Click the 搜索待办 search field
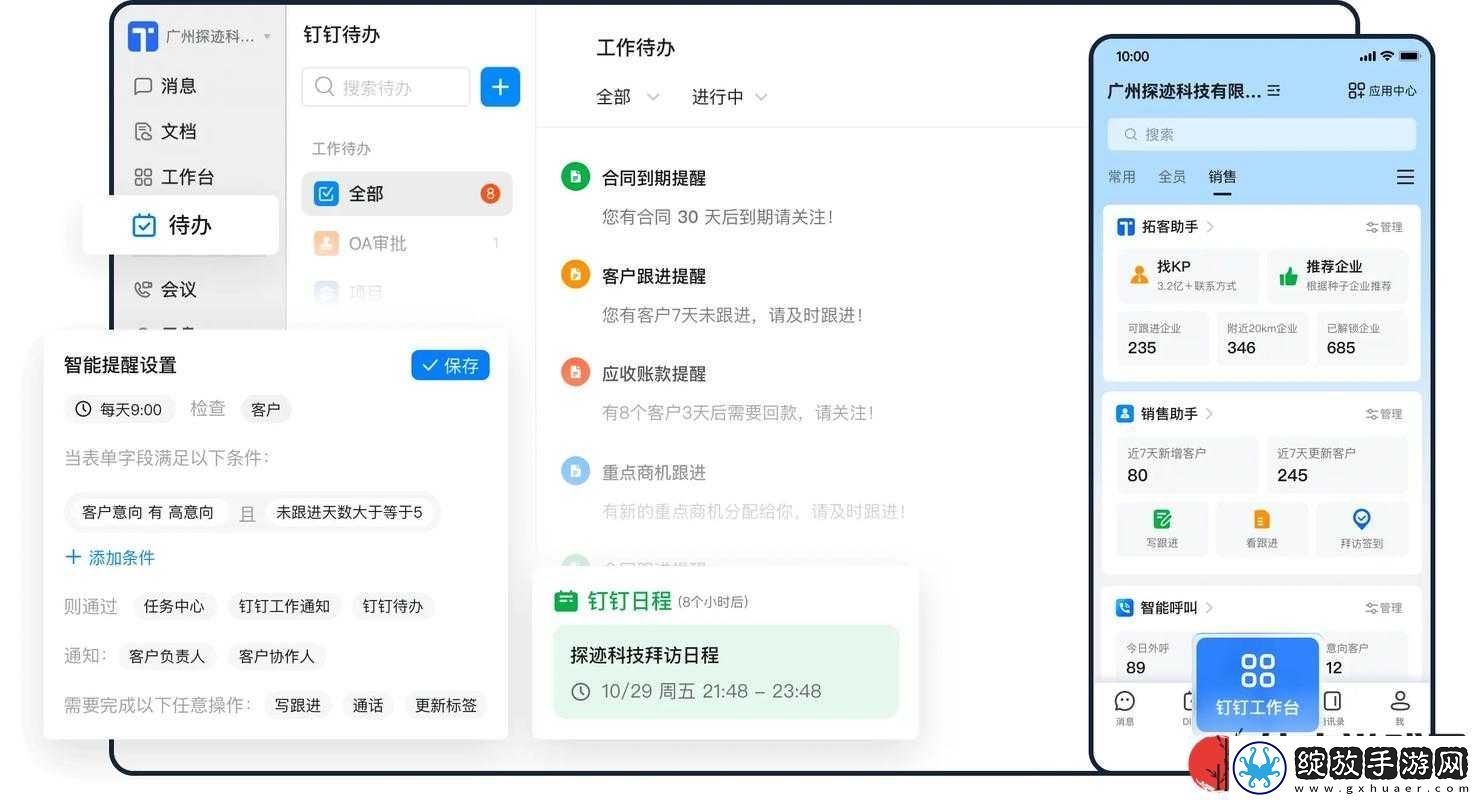The image size is (1479, 800). [x=386, y=87]
